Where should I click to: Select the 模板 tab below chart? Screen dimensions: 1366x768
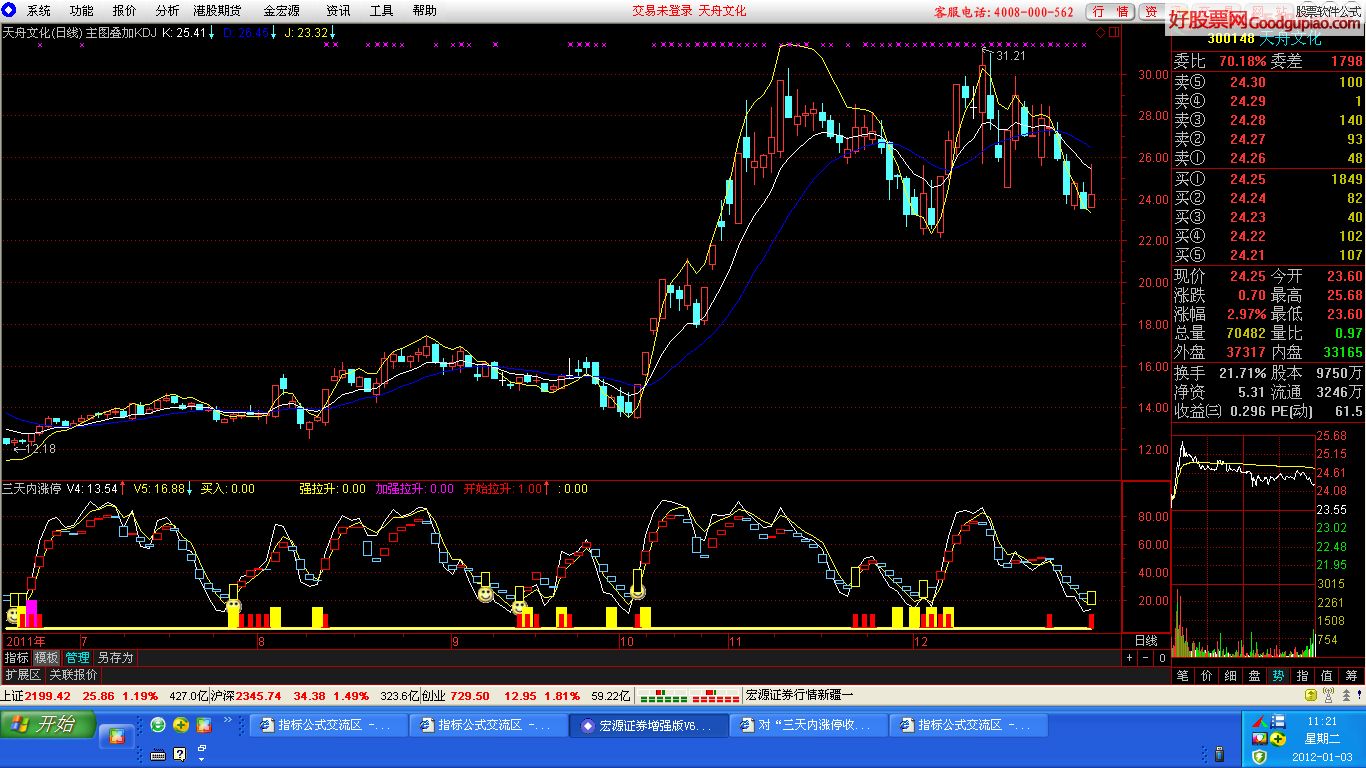(x=47, y=658)
